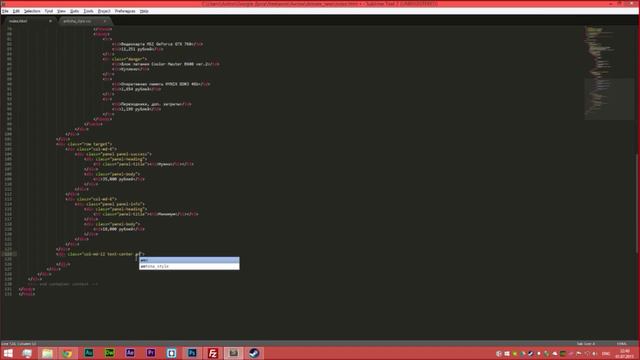The height and width of the screenshot is (360, 640).
Task: Open the Tab Size selector in status bar
Action: click(x=585, y=343)
